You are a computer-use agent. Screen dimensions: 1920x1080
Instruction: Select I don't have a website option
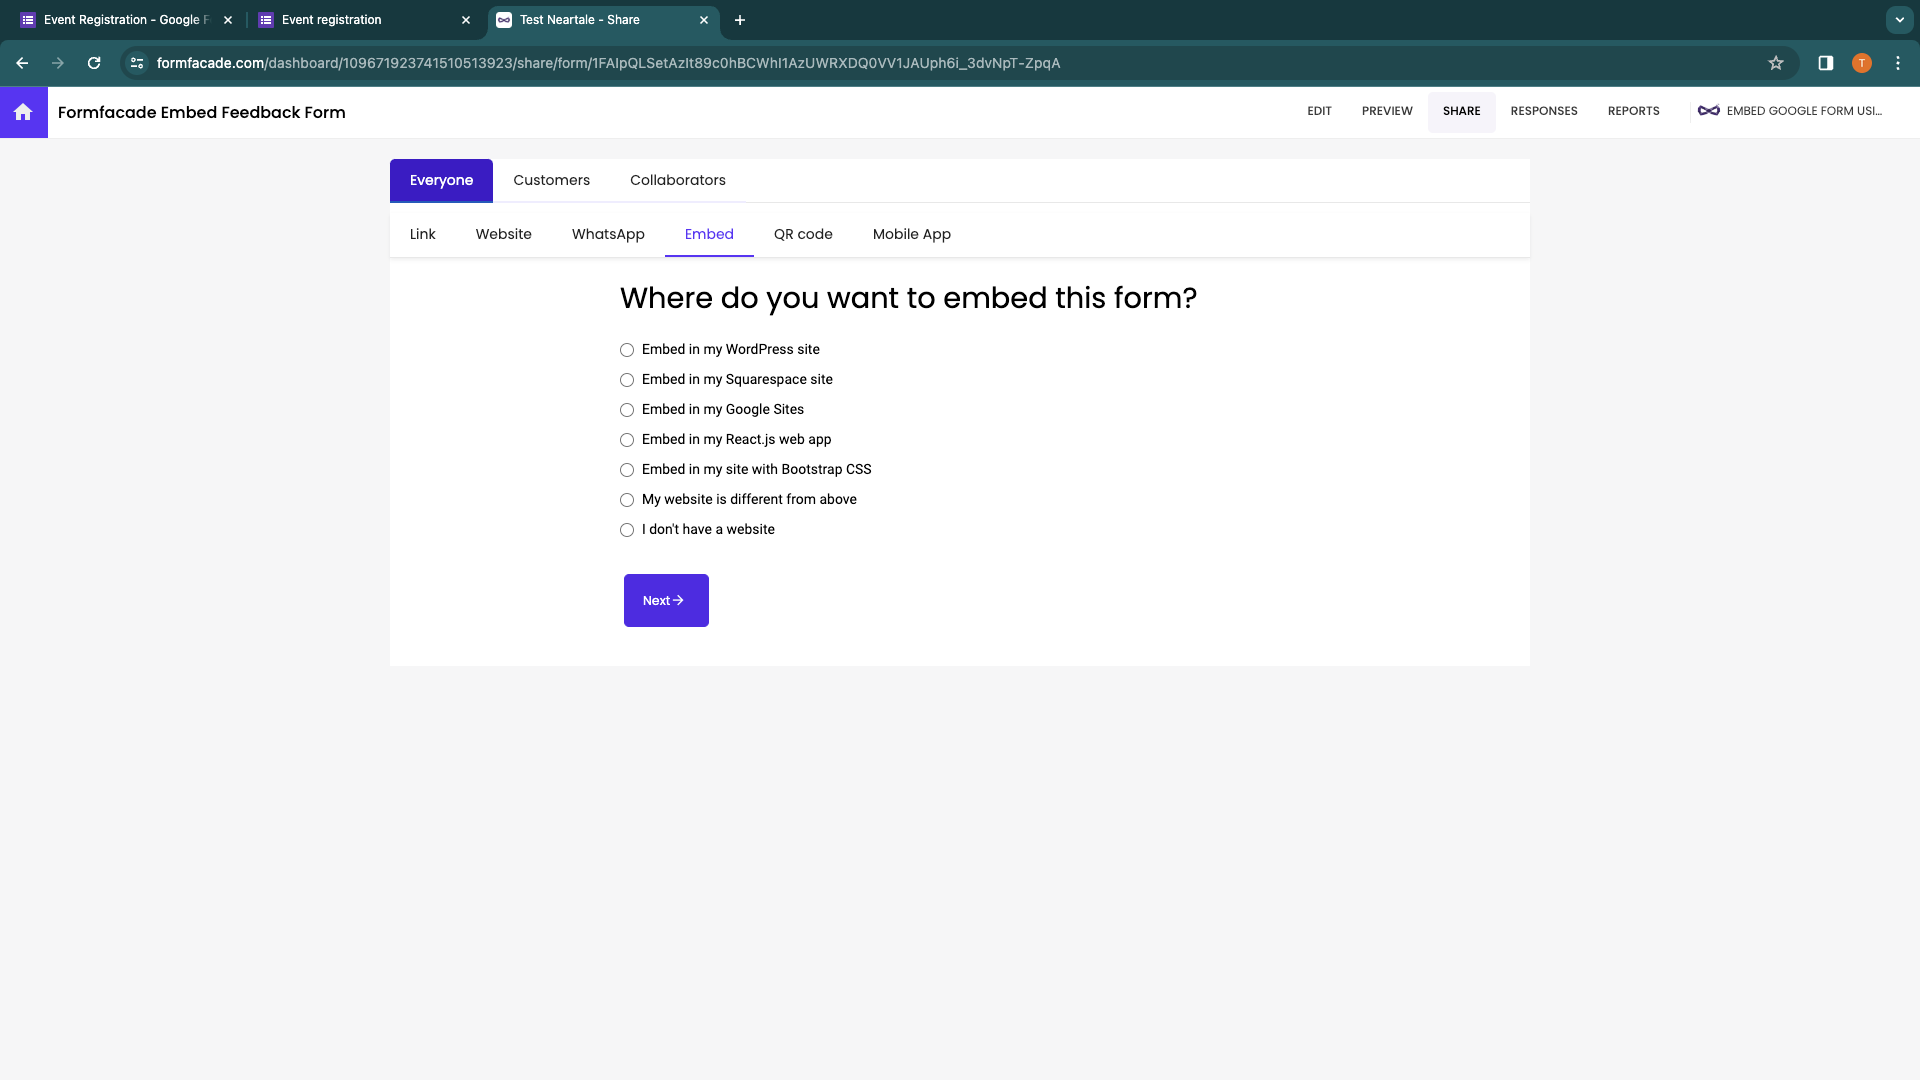pos(628,529)
